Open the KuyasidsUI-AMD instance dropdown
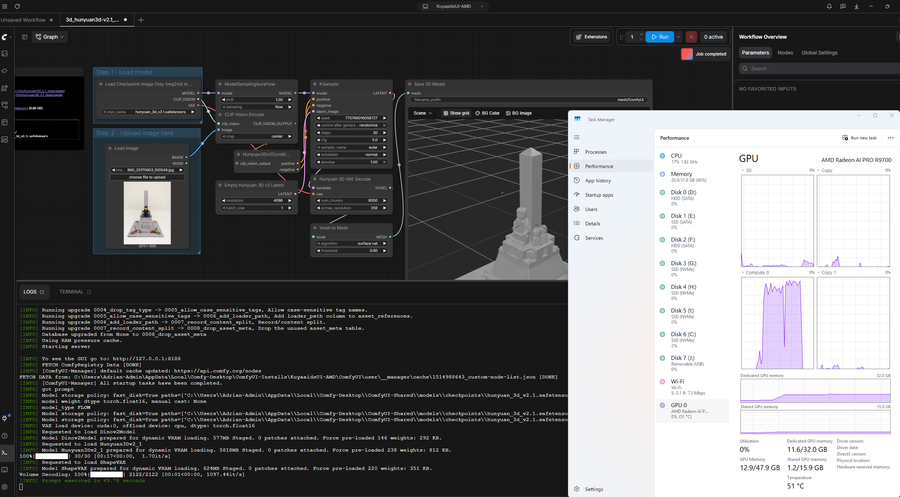This screenshot has height=497, width=900. pyautogui.click(x=453, y=6)
